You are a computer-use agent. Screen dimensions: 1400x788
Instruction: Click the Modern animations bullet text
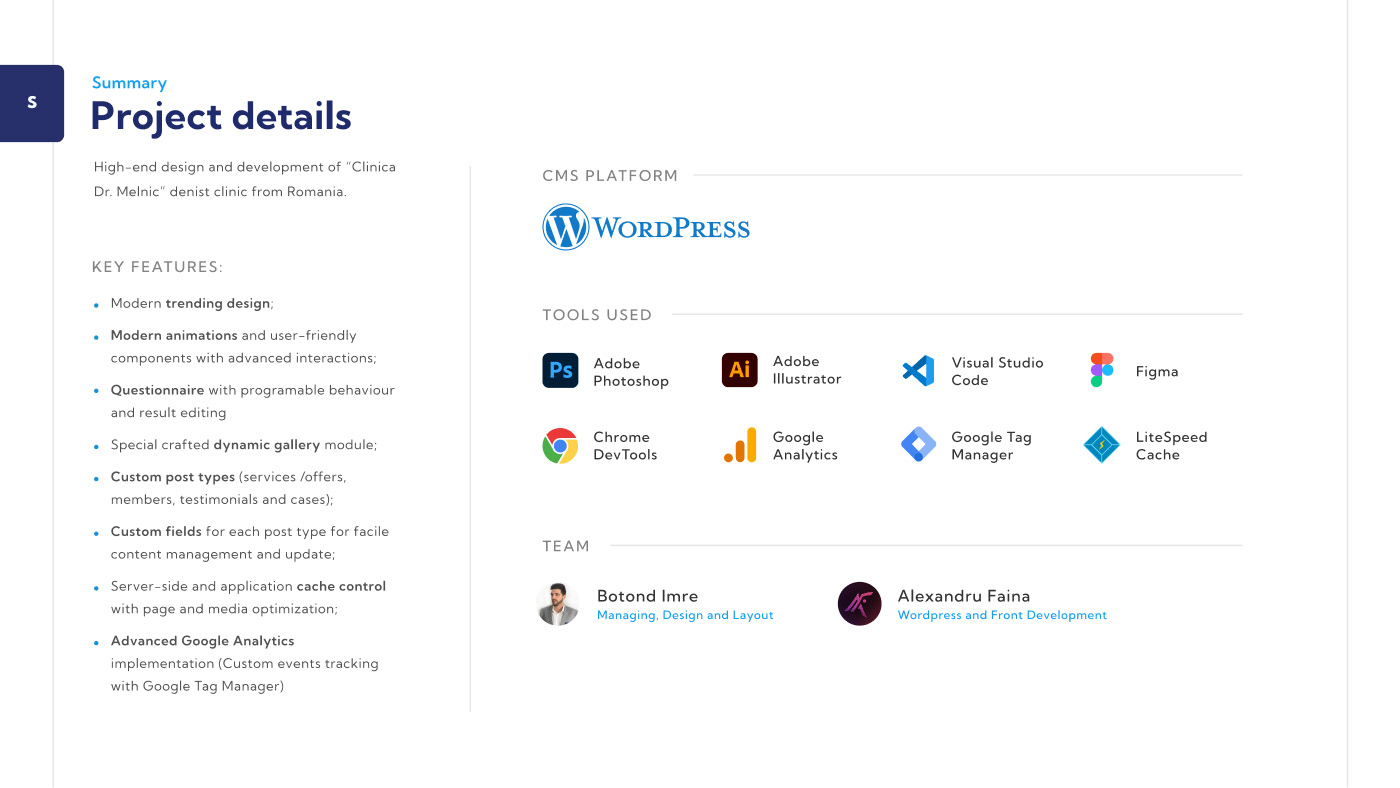[243, 347]
